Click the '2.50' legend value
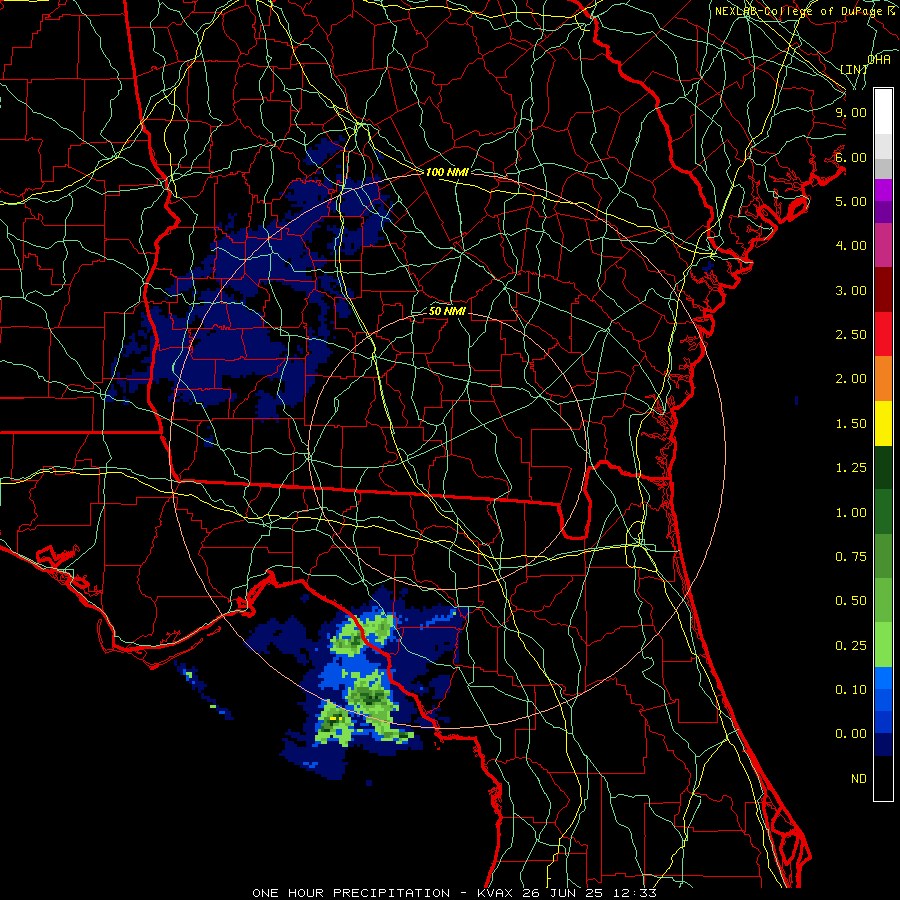This screenshot has height=900, width=900. tap(851, 335)
